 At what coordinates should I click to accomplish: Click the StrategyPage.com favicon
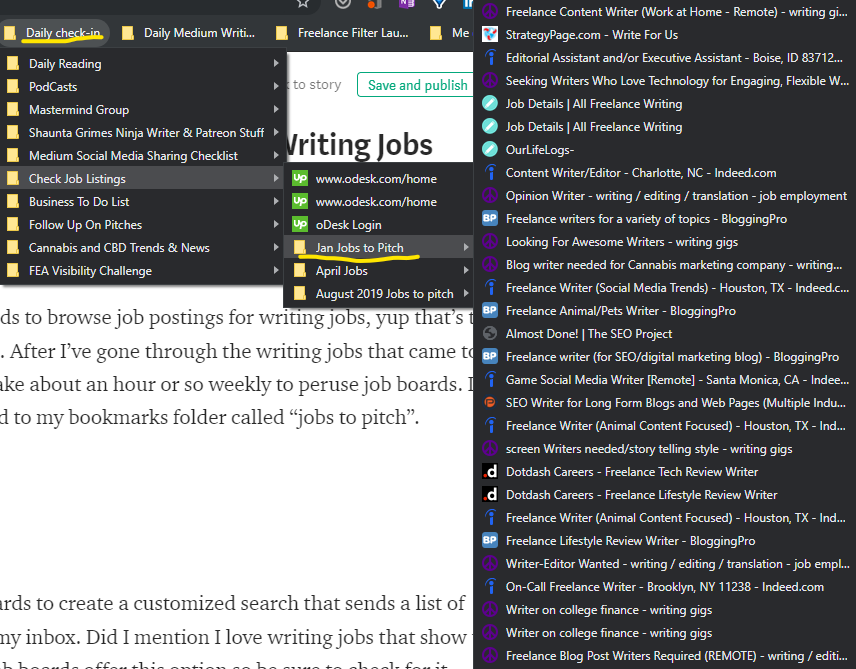[x=490, y=35]
